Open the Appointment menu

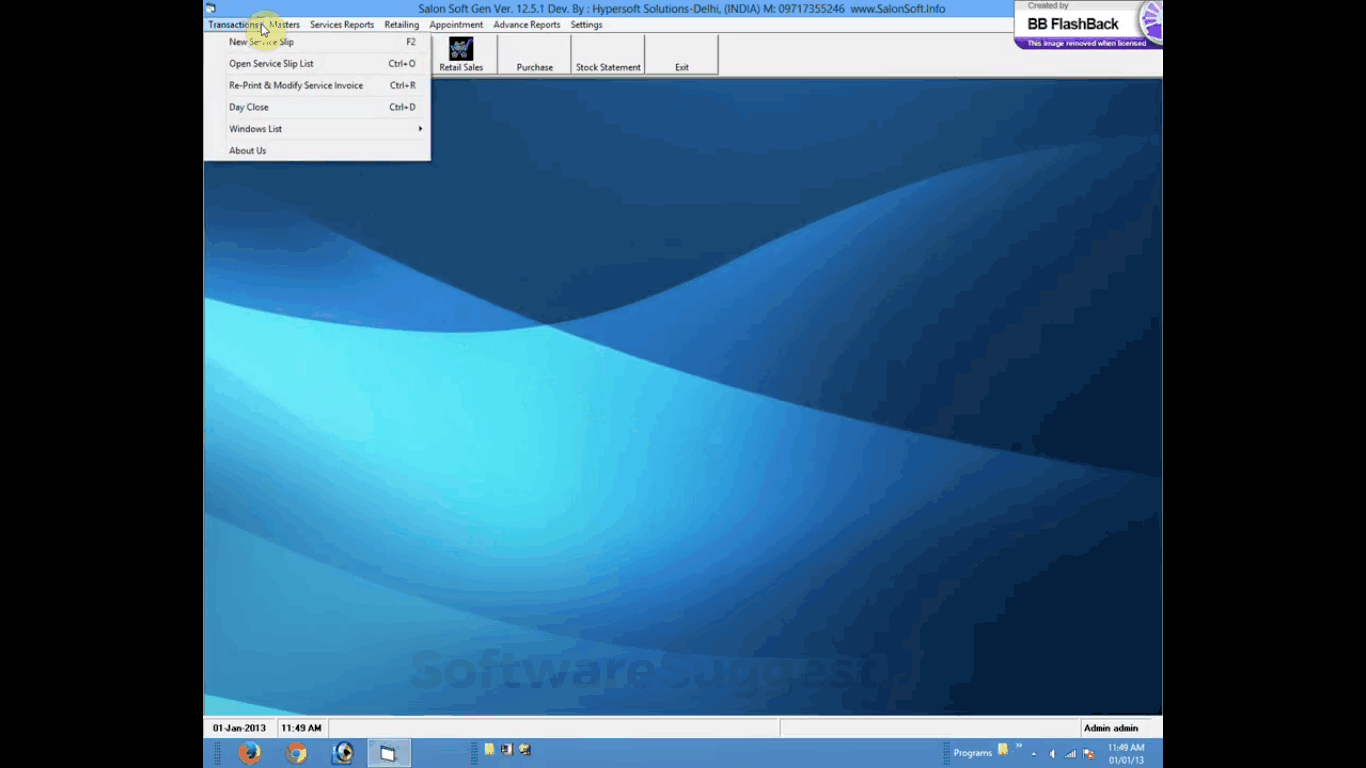456,25
